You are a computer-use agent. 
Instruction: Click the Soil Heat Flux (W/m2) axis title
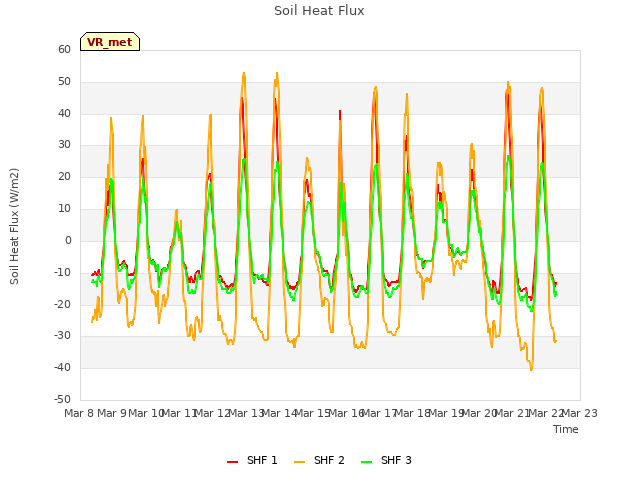click(x=14, y=226)
